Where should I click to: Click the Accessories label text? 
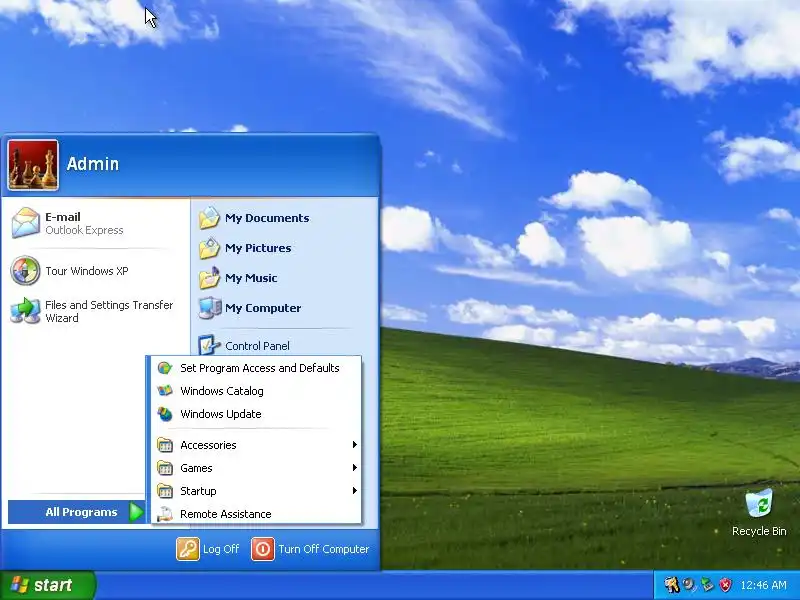tap(208, 445)
